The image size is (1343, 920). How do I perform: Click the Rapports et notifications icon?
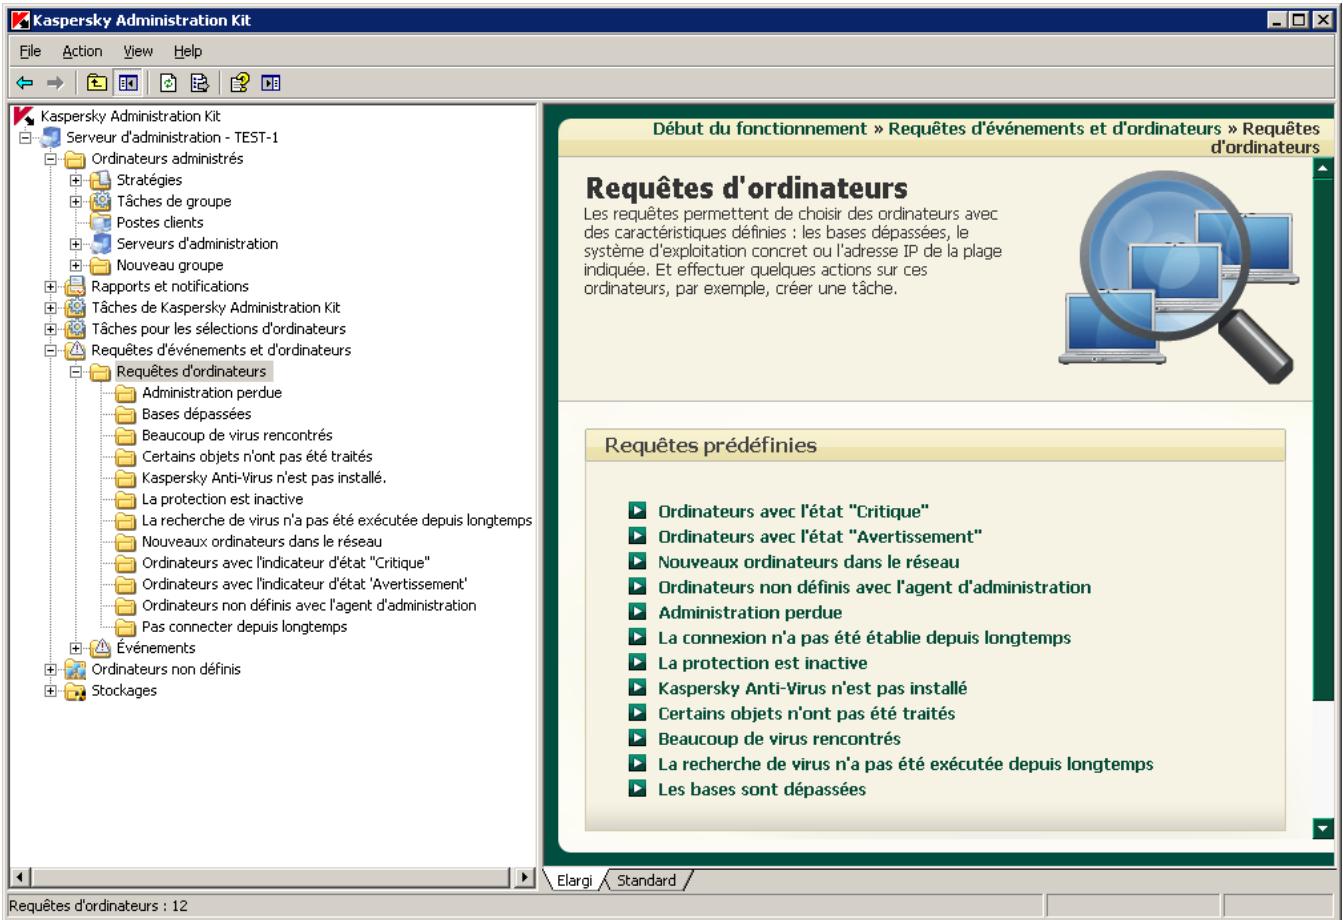tap(76, 286)
